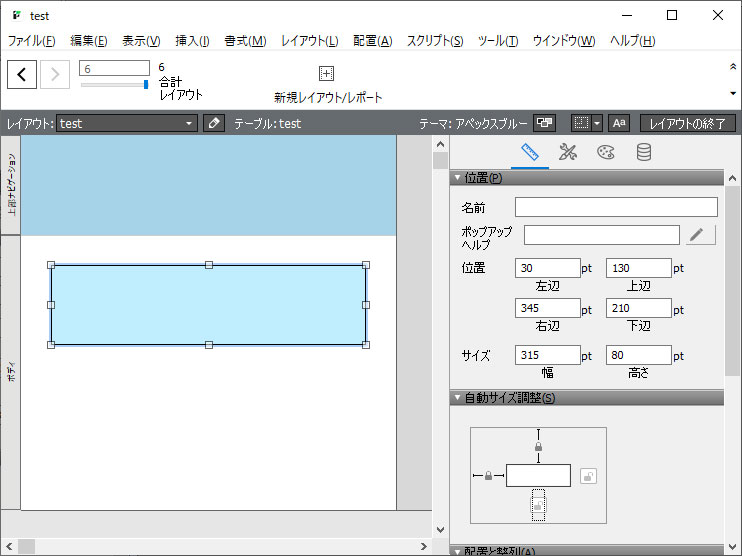The width and height of the screenshot is (742, 556).
Task: Open the ウインドウ(W) menu
Action: tap(564, 41)
